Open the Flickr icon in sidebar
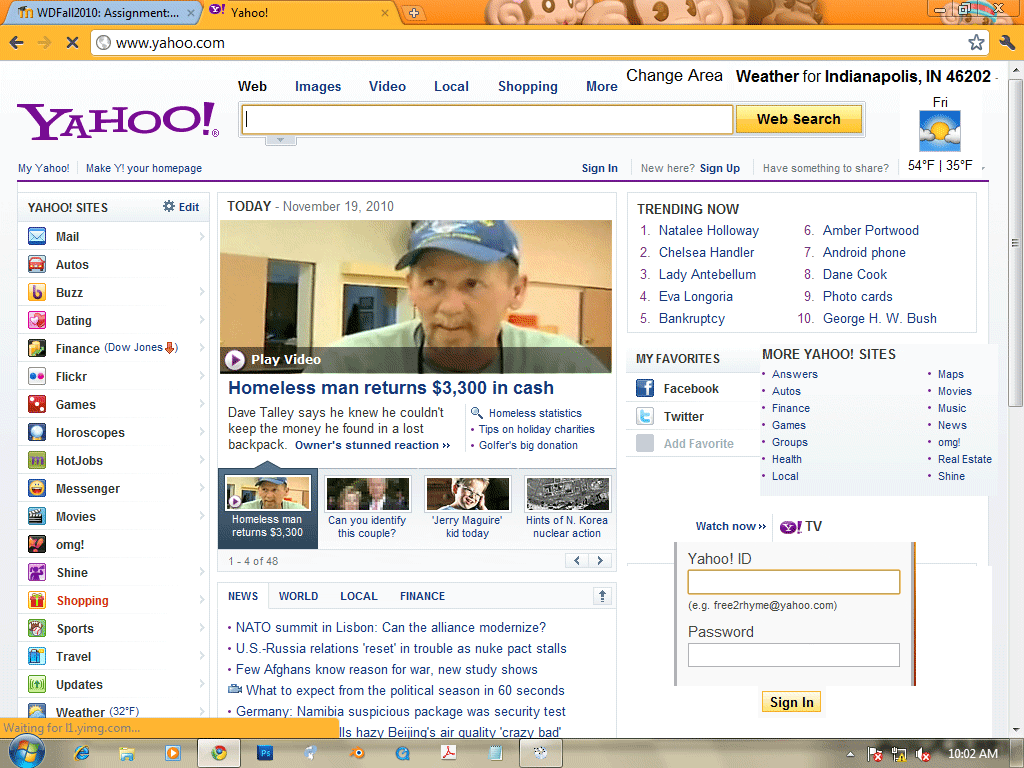 (37, 377)
